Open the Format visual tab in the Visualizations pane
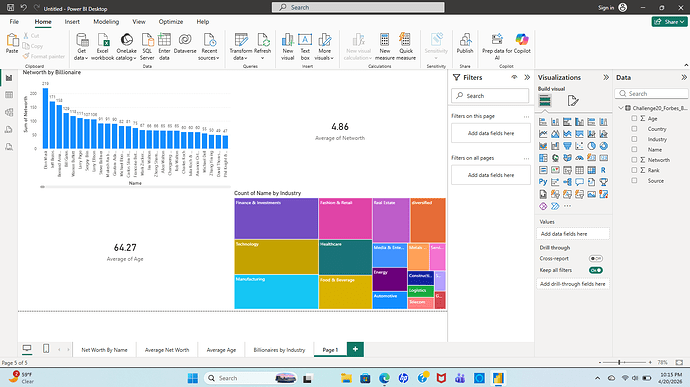690x387 pixels. pos(573,101)
